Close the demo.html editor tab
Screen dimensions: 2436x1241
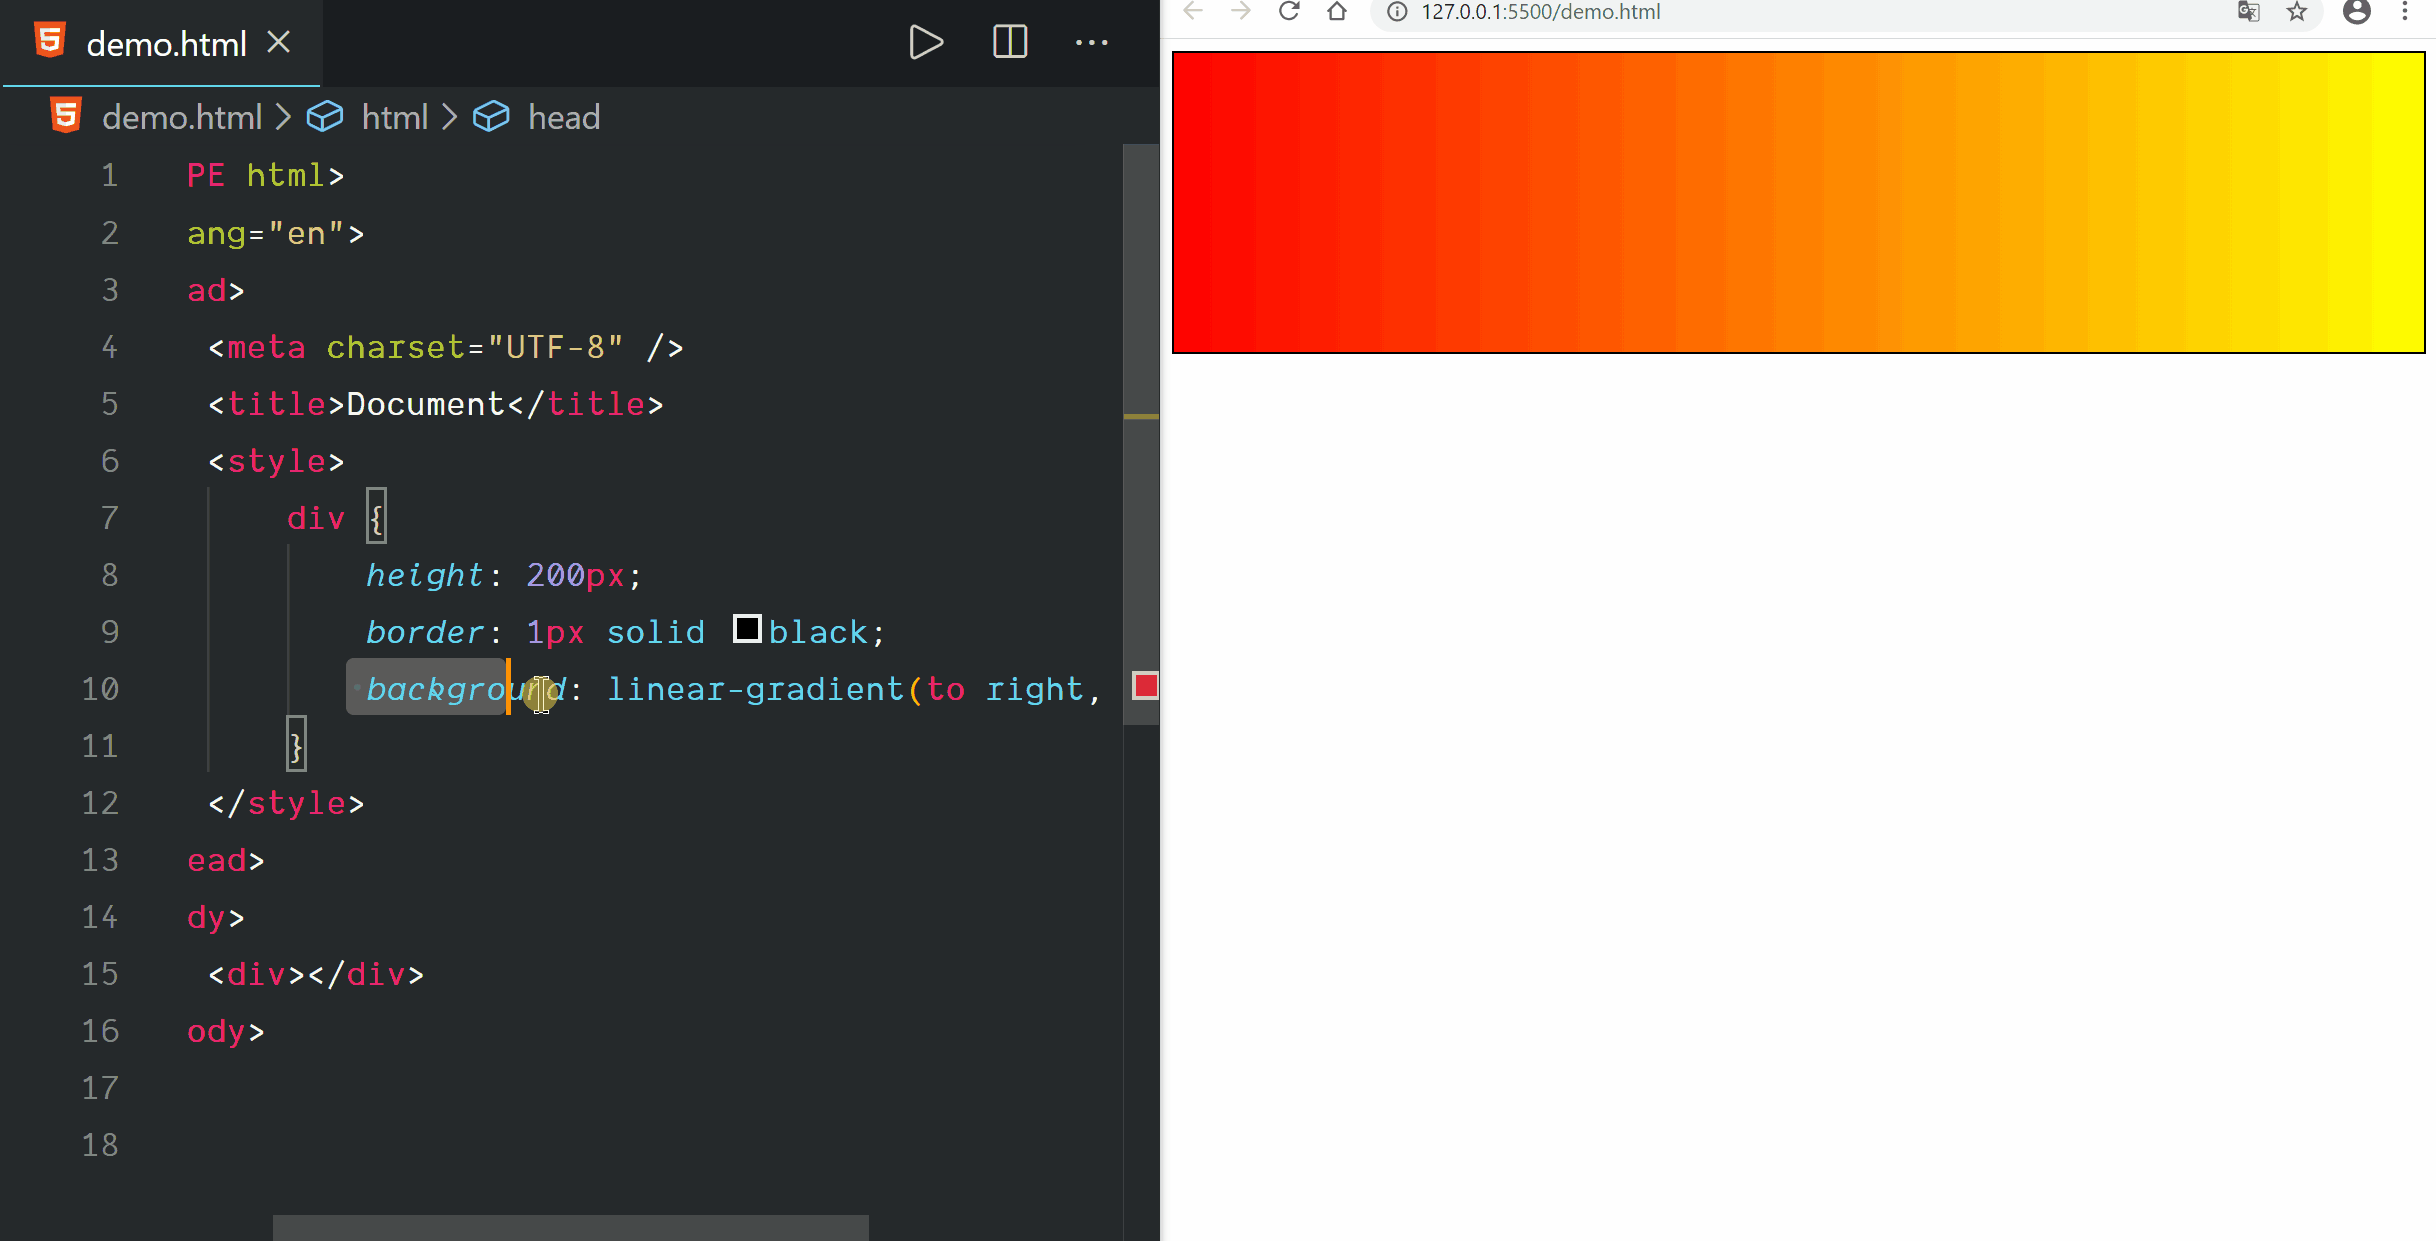[279, 43]
